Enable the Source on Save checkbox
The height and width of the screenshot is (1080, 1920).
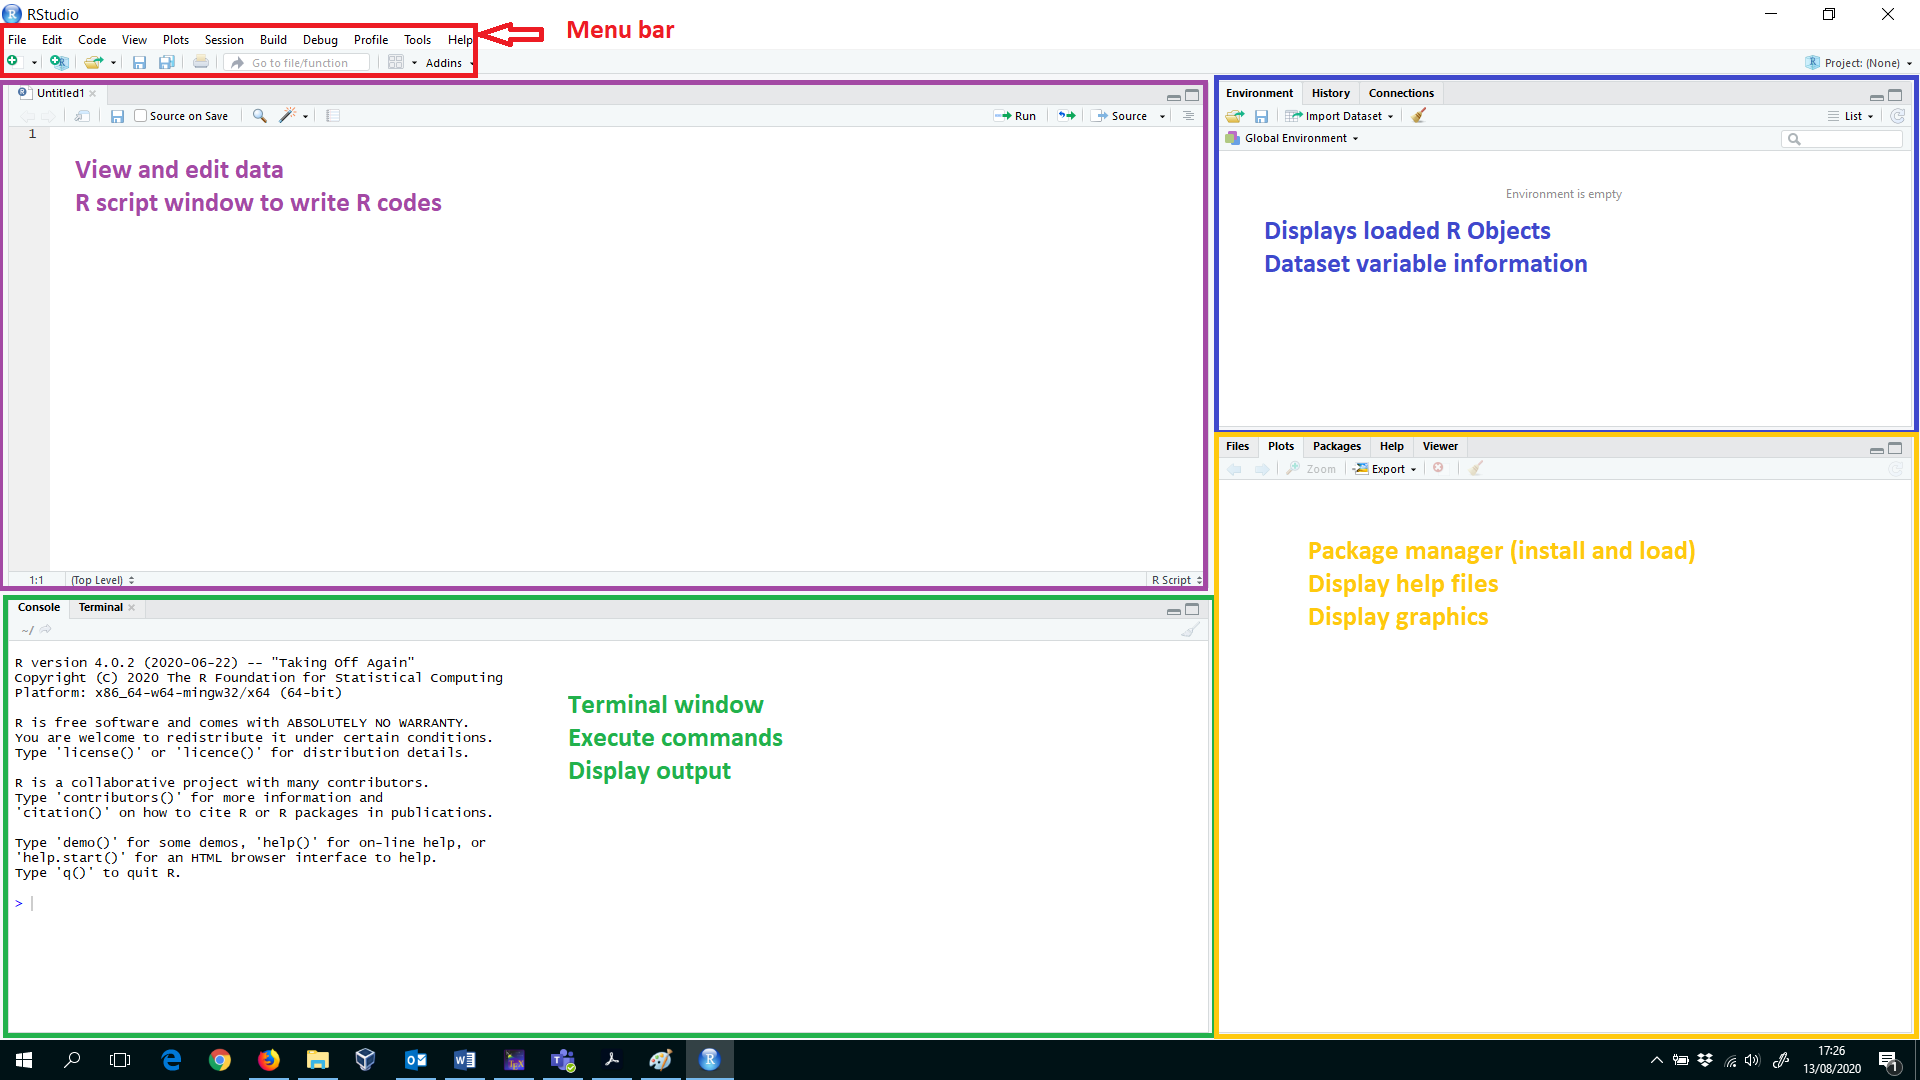pyautogui.click(x=140, y=115)
